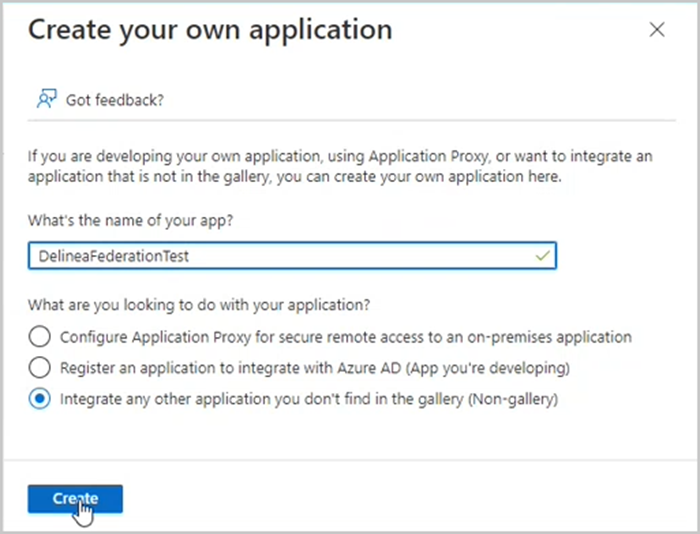This screenshot has width=700, height=534.
Task: Click the feedback person icon
Action: (x=45, y=99)
